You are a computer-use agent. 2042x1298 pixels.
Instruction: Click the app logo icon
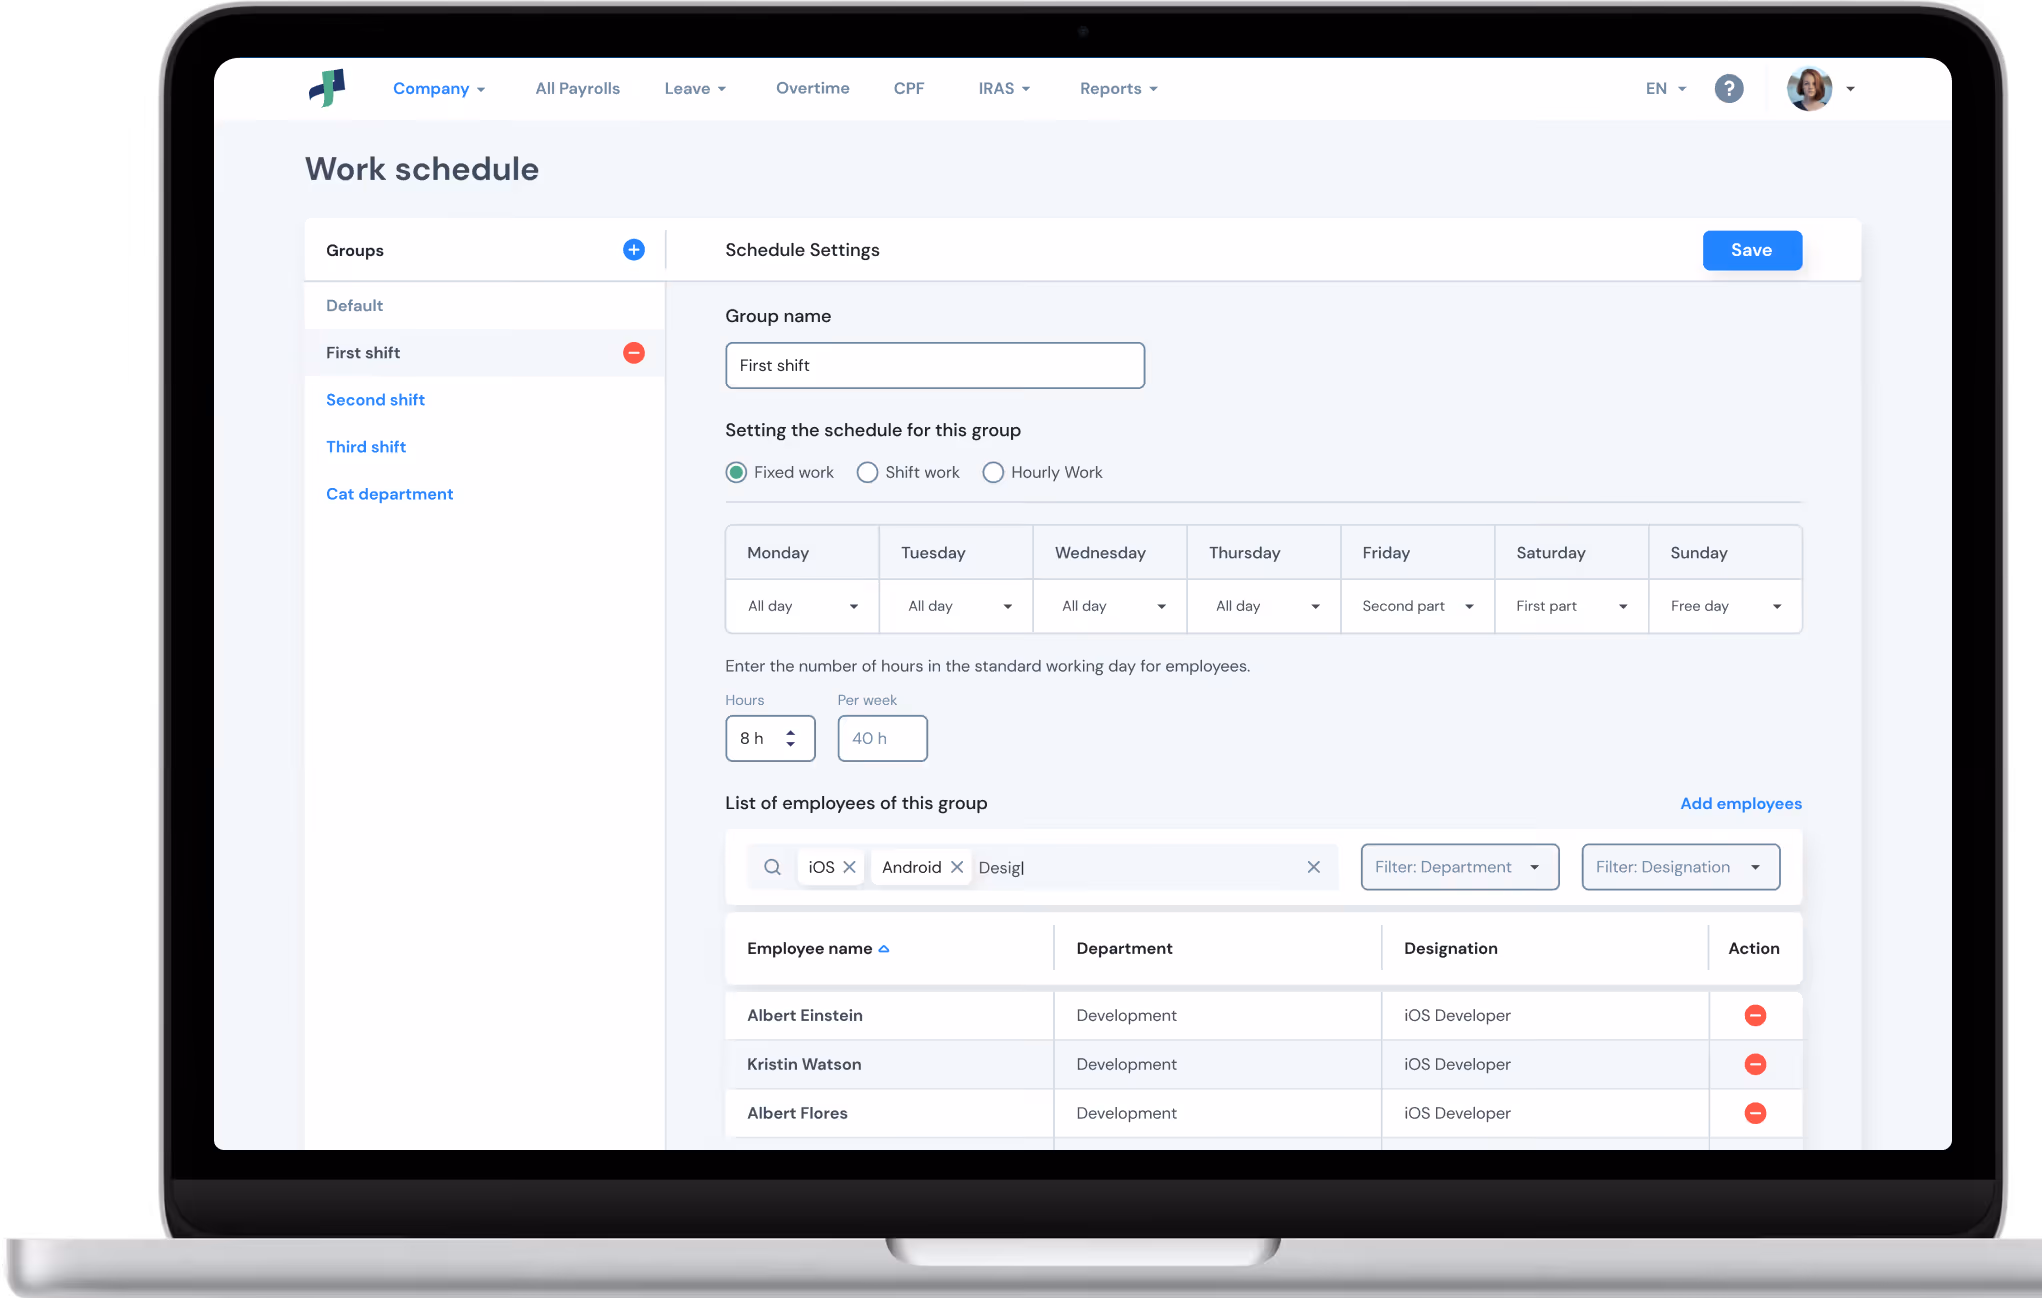point(327,88)
